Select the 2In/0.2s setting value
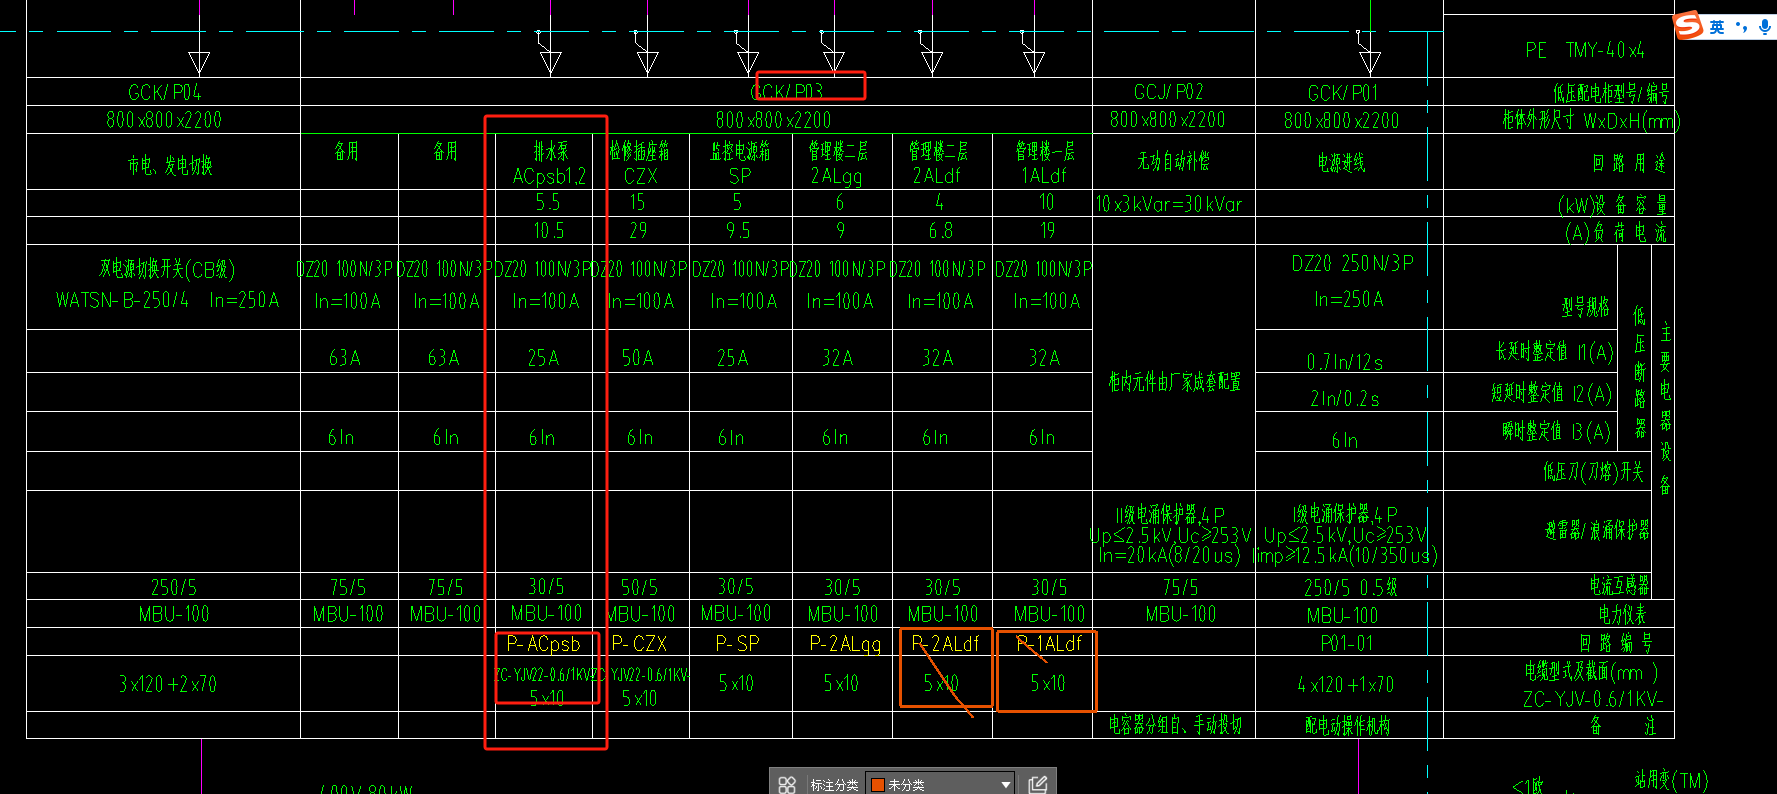1777x794 pixels. point(1345,399)
